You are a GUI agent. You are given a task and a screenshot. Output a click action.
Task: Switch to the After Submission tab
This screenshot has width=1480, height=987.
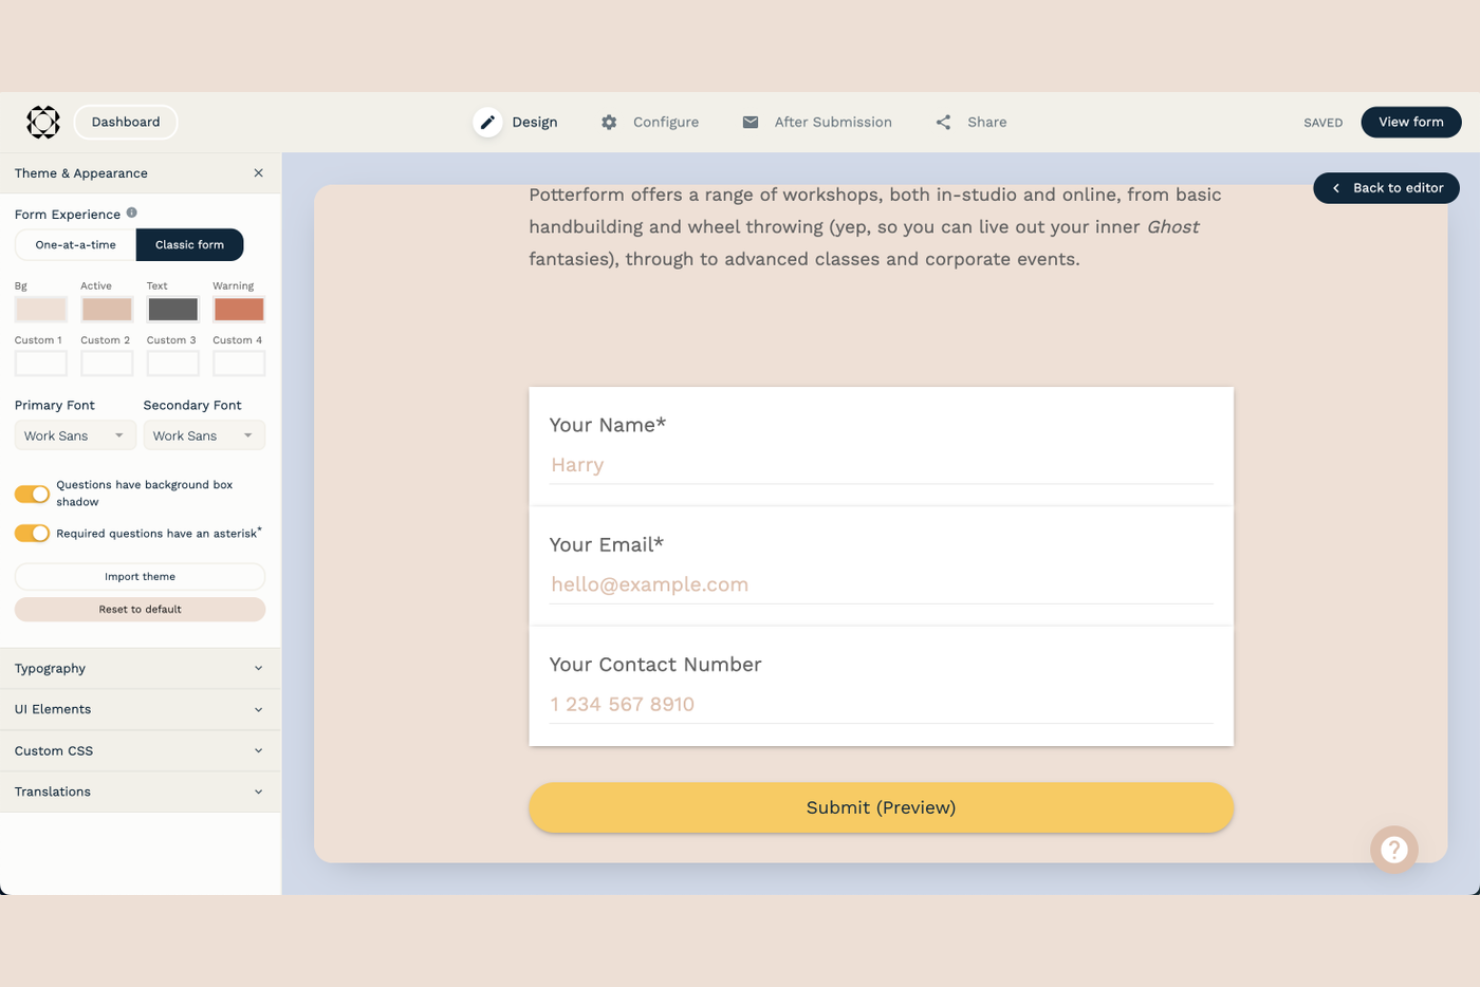click(x=832, y=122)
